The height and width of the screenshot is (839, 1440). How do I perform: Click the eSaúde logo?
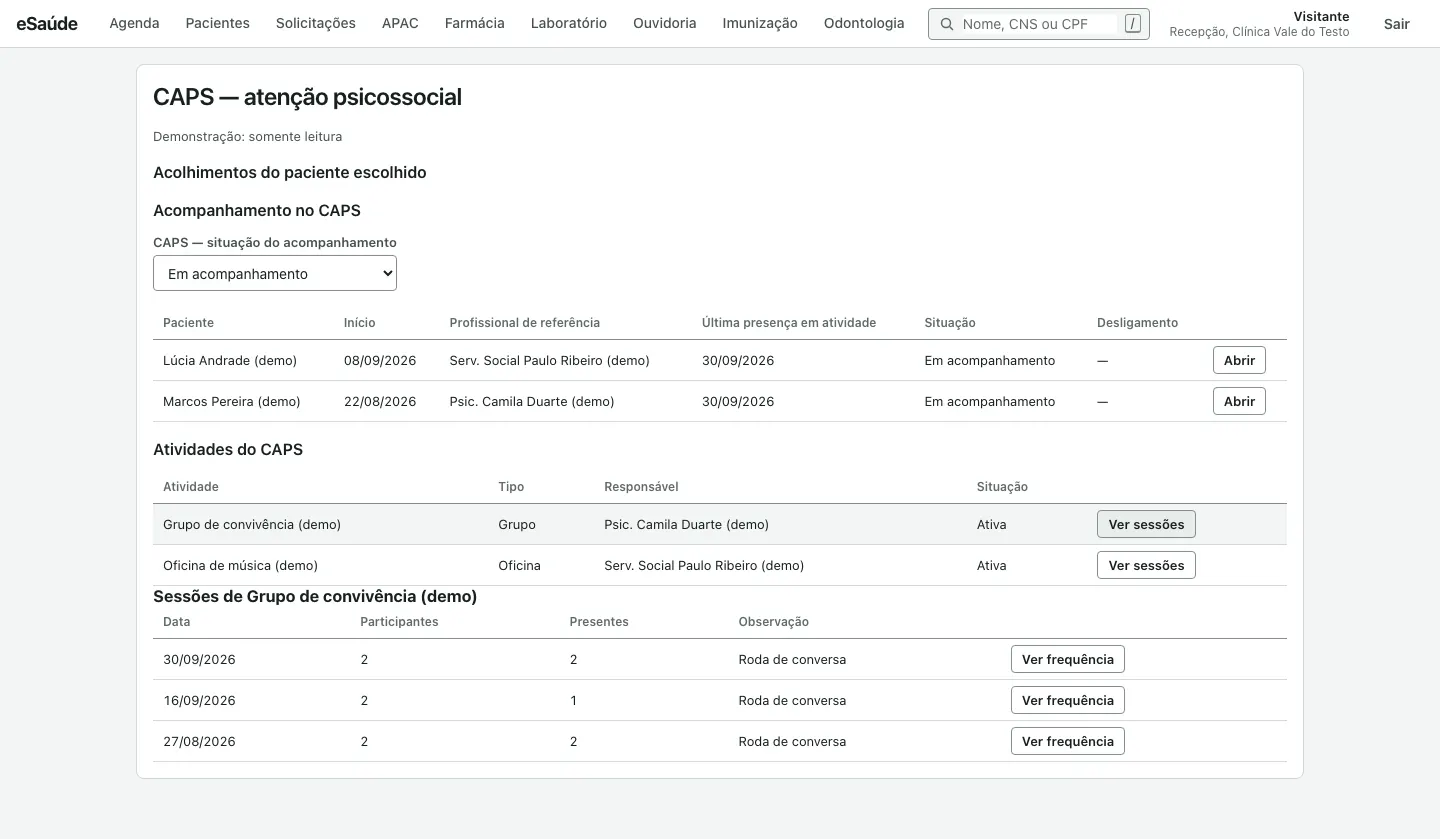(47, 23)
